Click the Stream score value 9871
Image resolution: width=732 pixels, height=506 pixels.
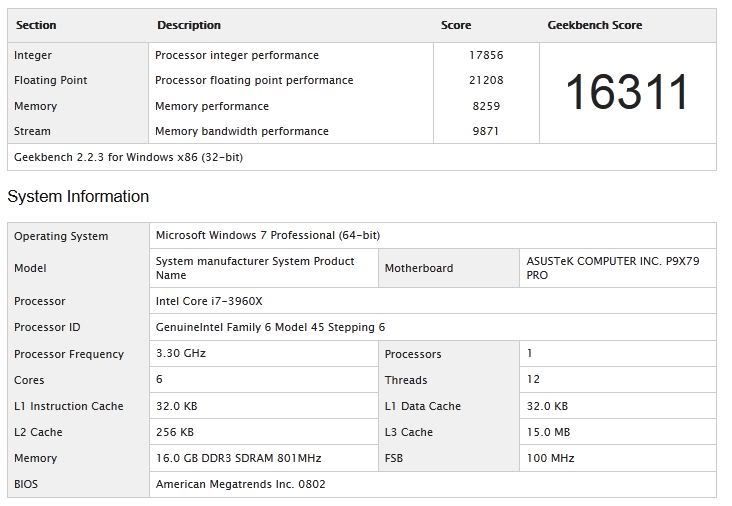point(486,131)
